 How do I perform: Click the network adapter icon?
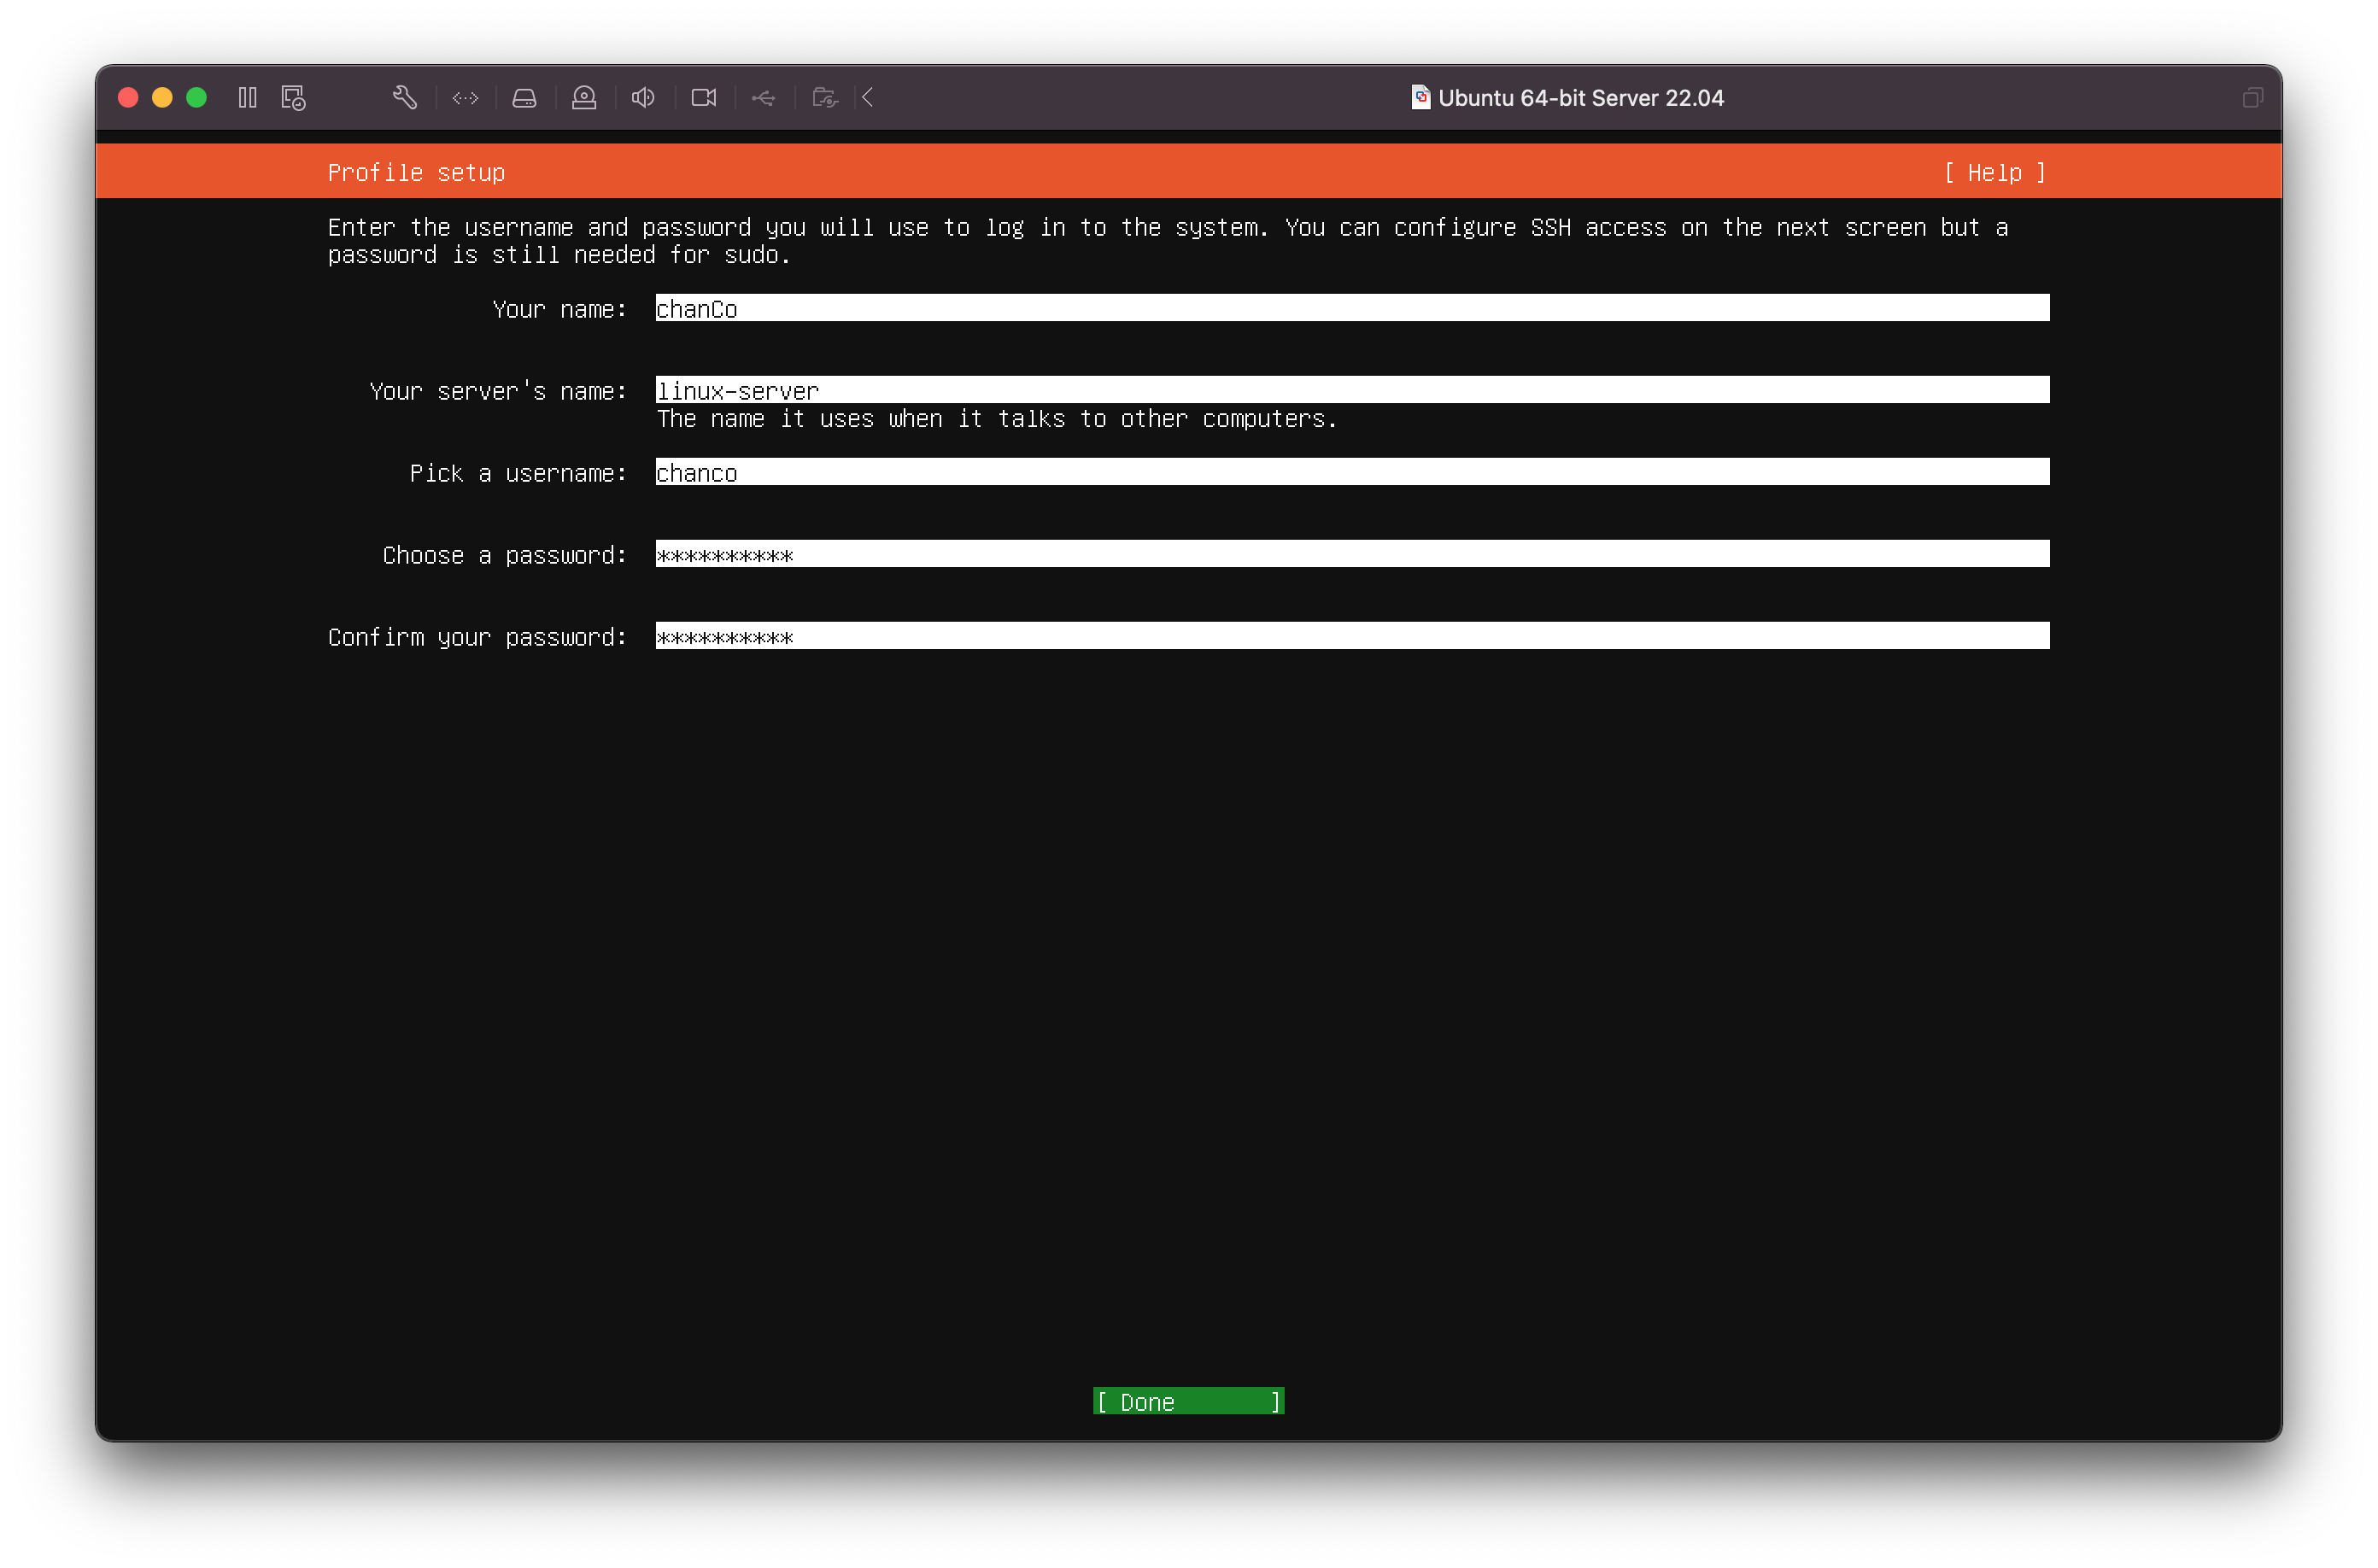(465, 97)
